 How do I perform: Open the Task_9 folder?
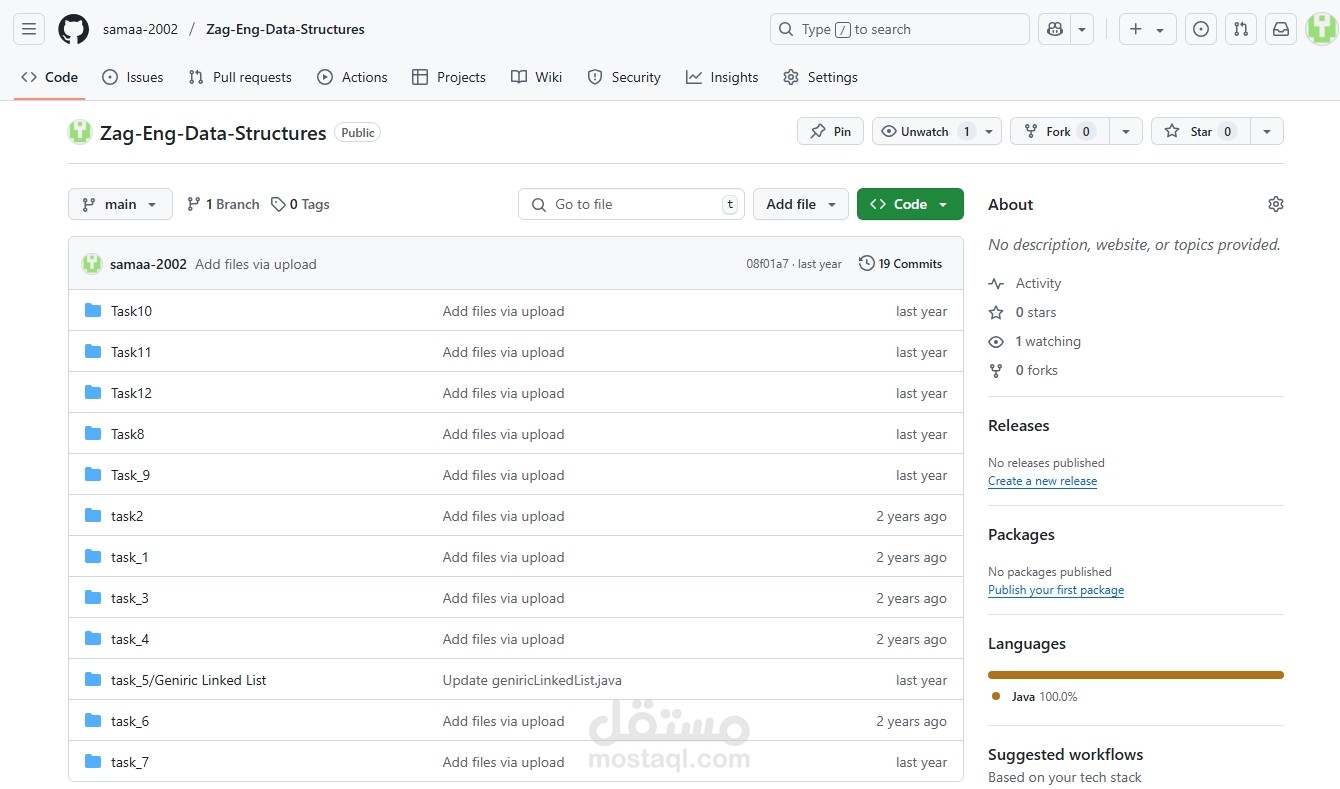(x=130, y=475)
